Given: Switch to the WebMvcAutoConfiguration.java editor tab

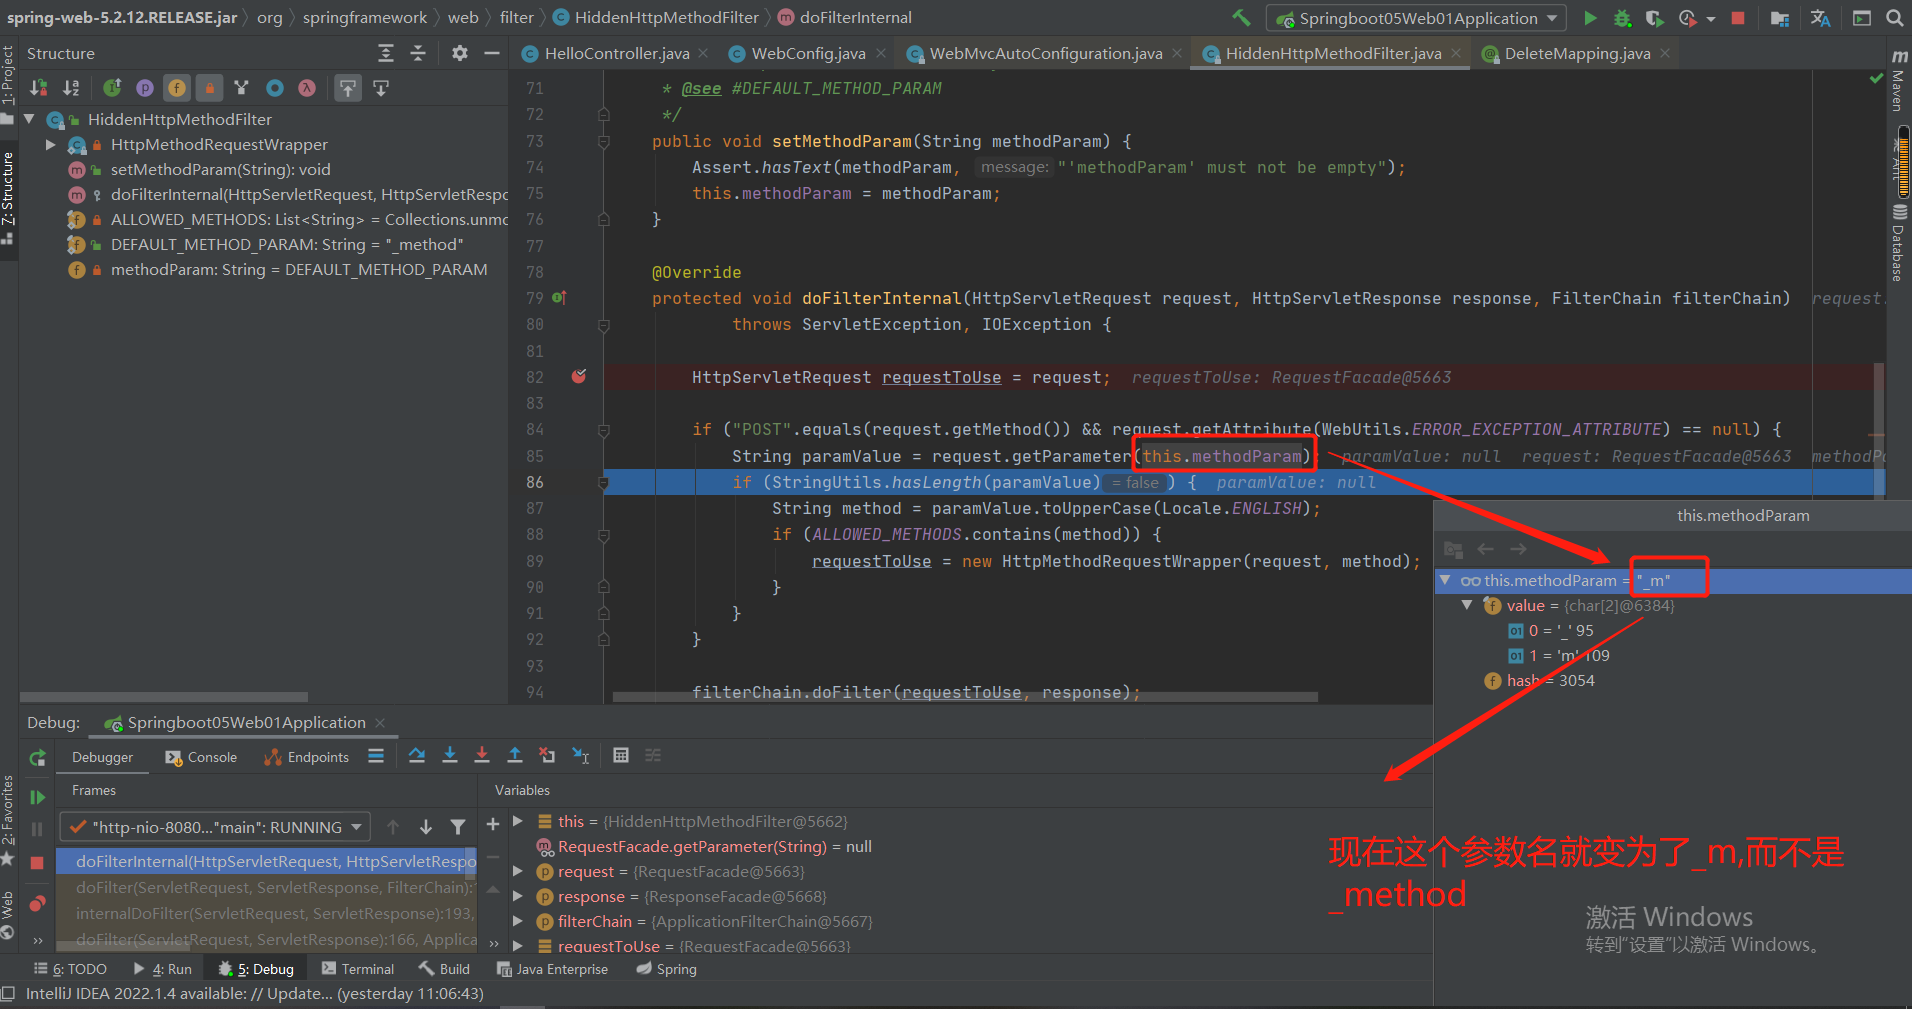Looking at the screenshot, I should pyautogui.click(x=1044, y=53).
